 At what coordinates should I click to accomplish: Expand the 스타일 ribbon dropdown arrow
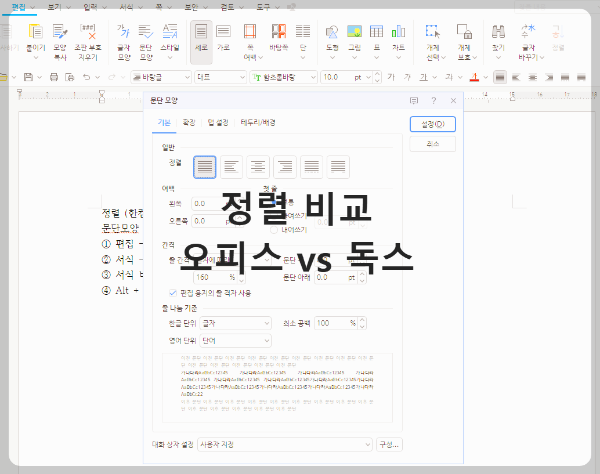click(170, 57)
